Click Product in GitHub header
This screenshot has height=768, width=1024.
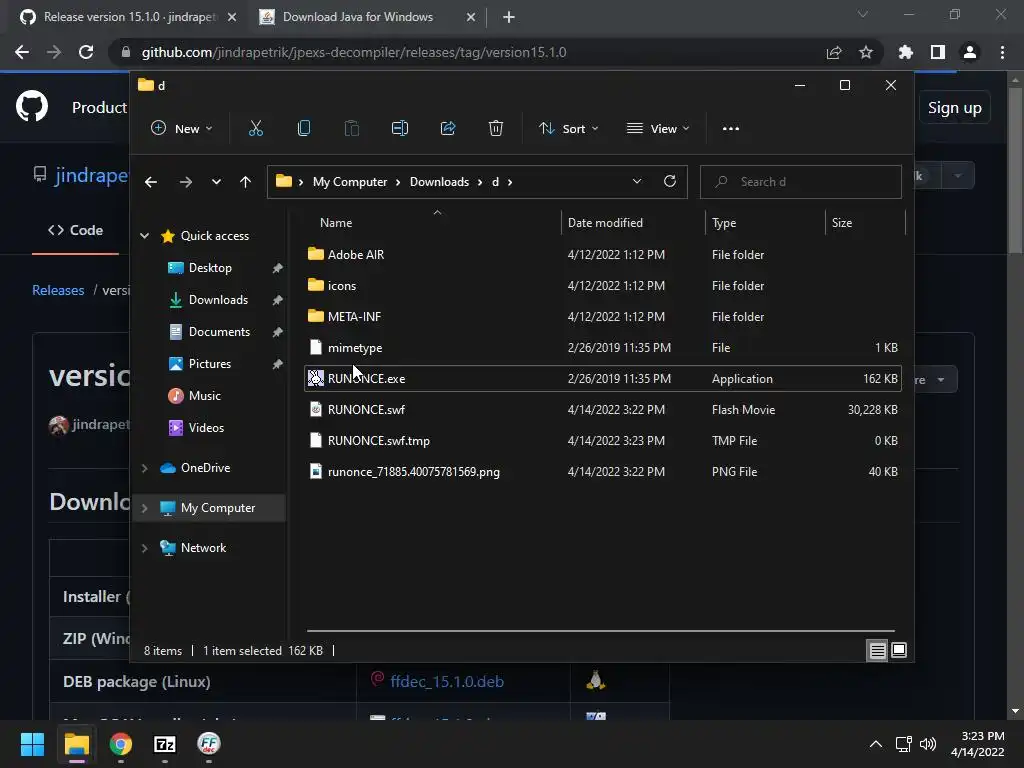pyautogui.click(x=99, y=107)
